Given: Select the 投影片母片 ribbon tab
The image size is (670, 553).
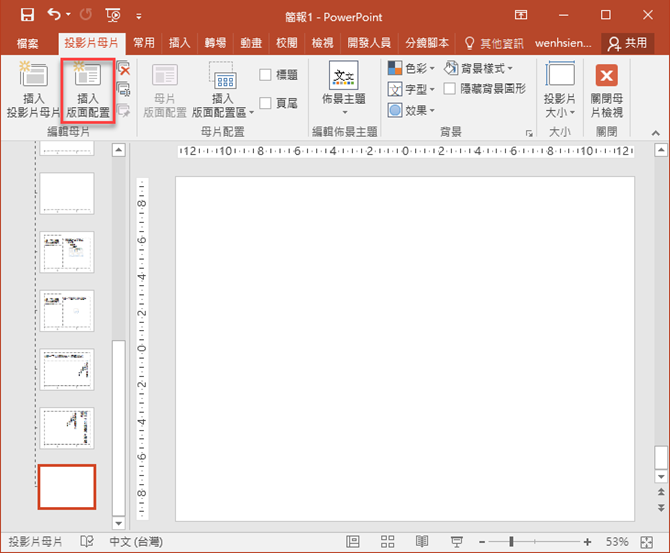Looking at the screenshot, I should coord(91,43).
